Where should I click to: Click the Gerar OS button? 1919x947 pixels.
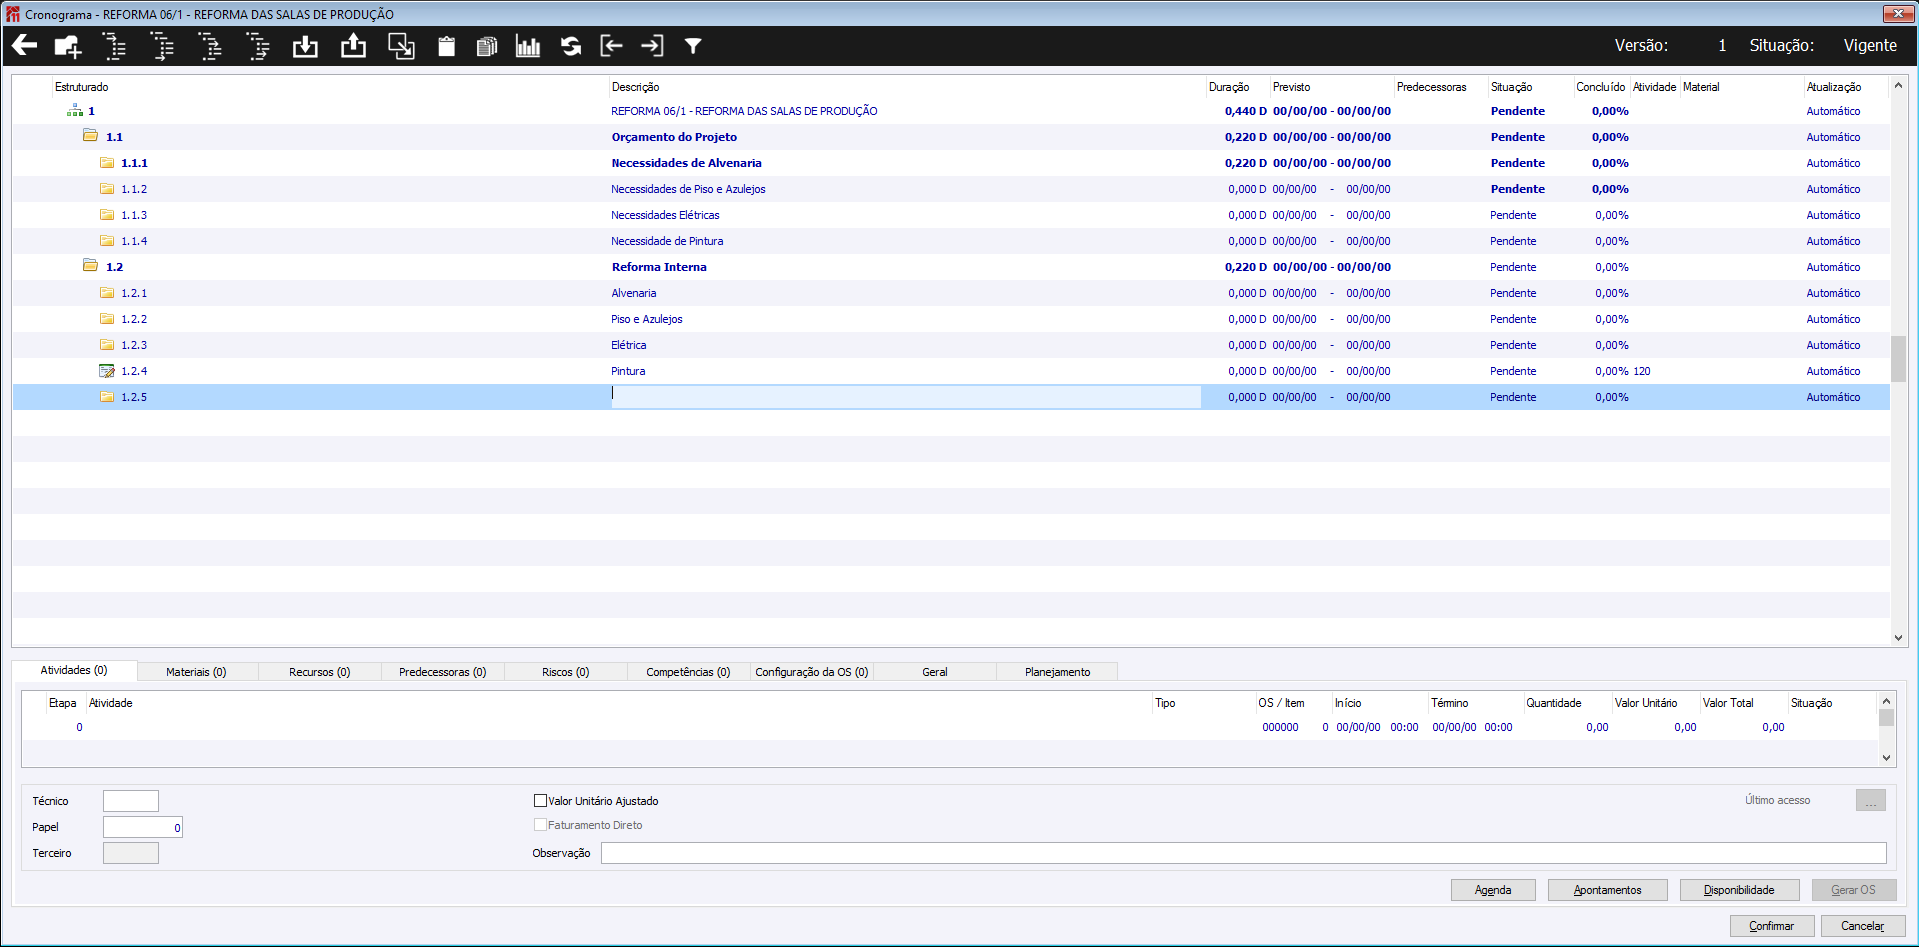point(1854,890)
